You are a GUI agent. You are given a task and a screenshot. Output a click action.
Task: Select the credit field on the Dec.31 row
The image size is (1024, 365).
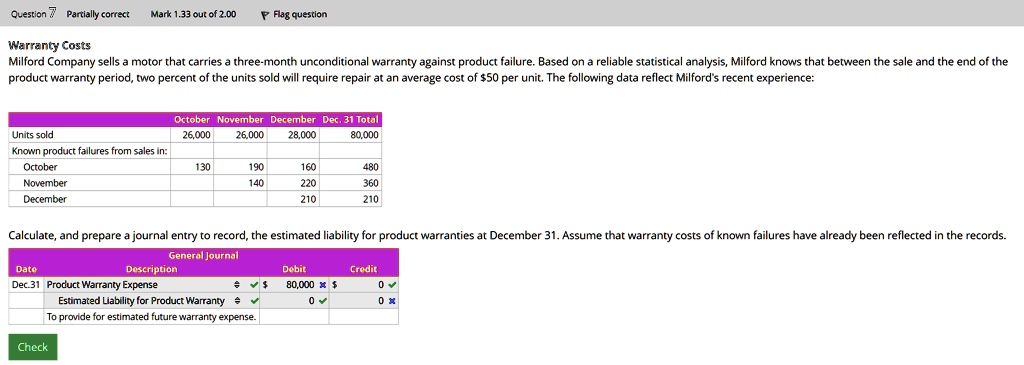coord(362,285)
